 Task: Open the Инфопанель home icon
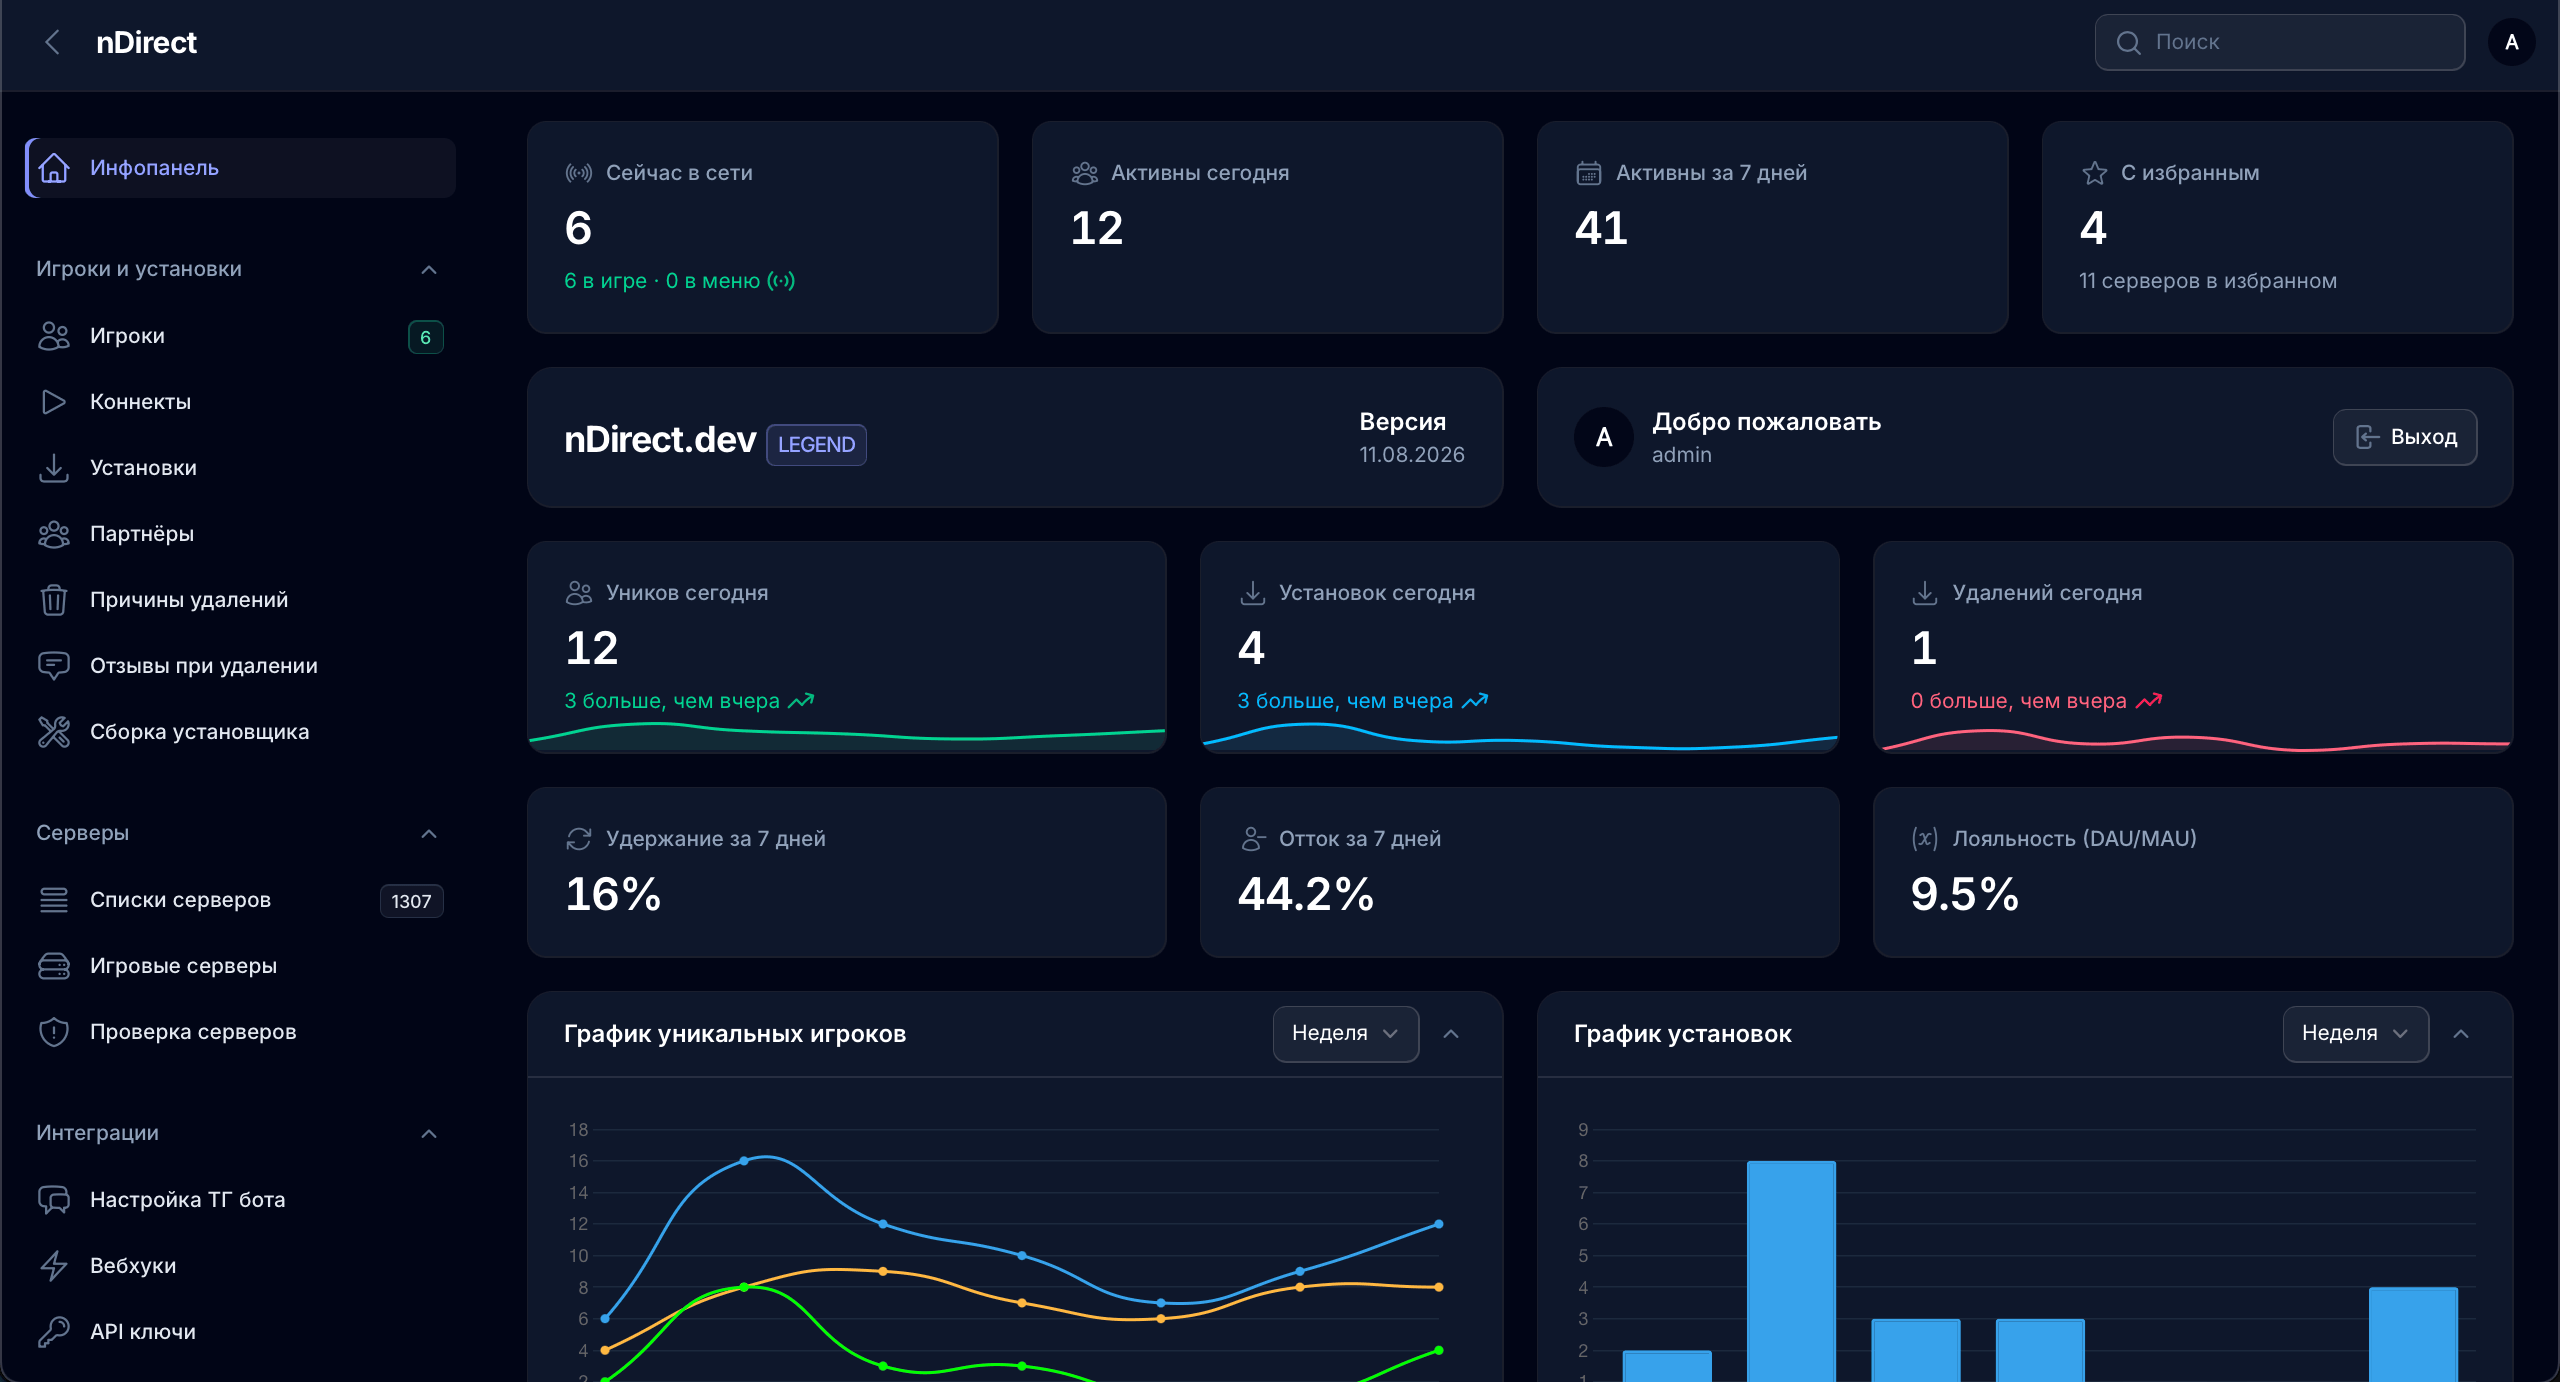tap(54, 168)
